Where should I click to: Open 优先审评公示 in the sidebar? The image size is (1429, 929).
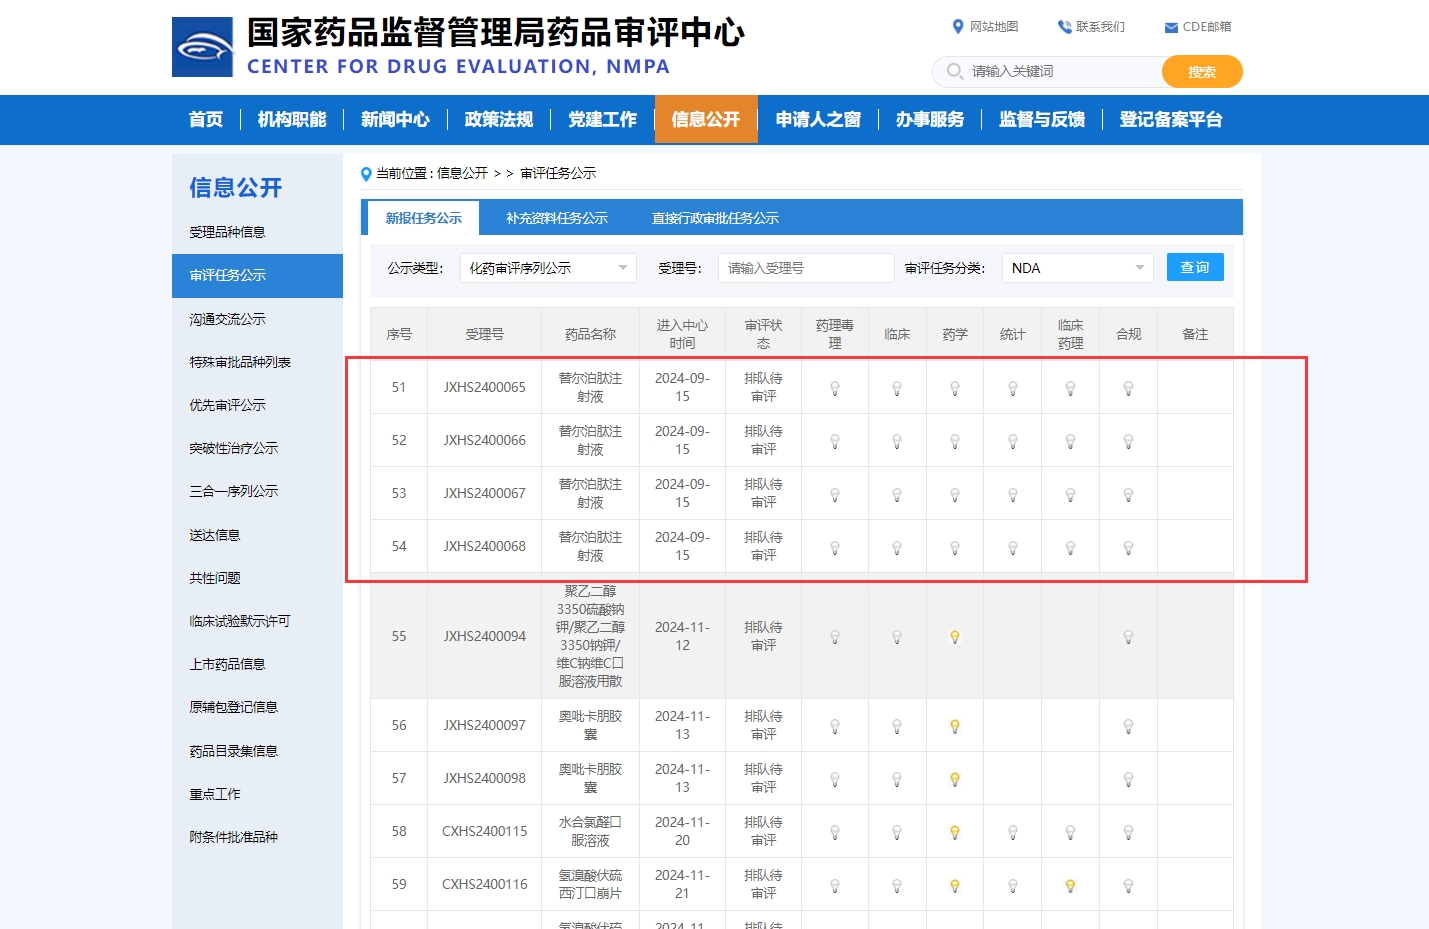(x=227, y=405)
